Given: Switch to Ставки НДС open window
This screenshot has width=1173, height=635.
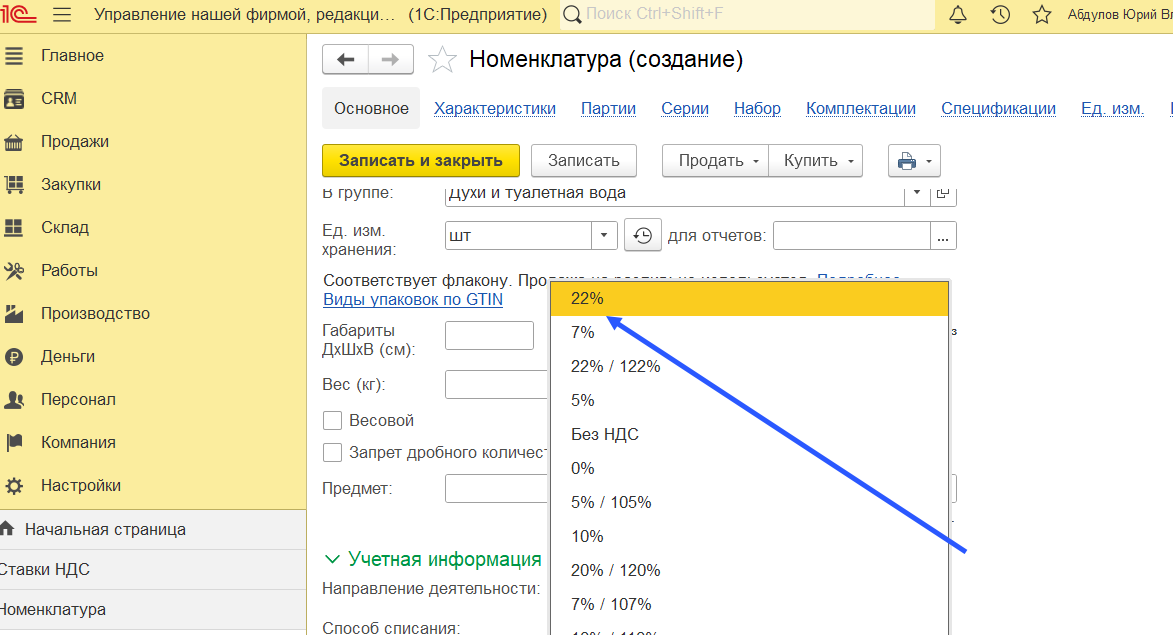Looking at the screenshot, I should coord(153,569).
